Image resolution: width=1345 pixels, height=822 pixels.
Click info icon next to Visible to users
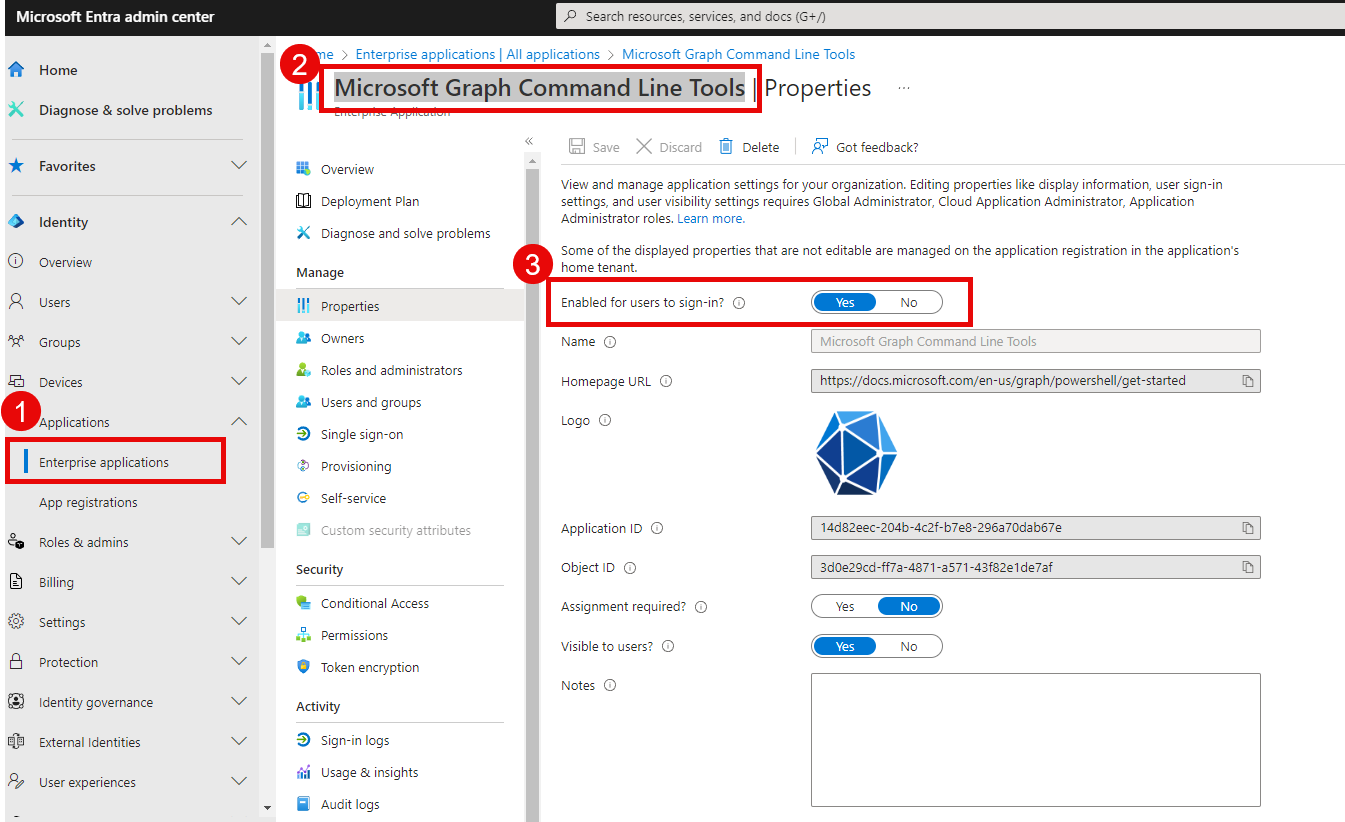tap(668, 646)
